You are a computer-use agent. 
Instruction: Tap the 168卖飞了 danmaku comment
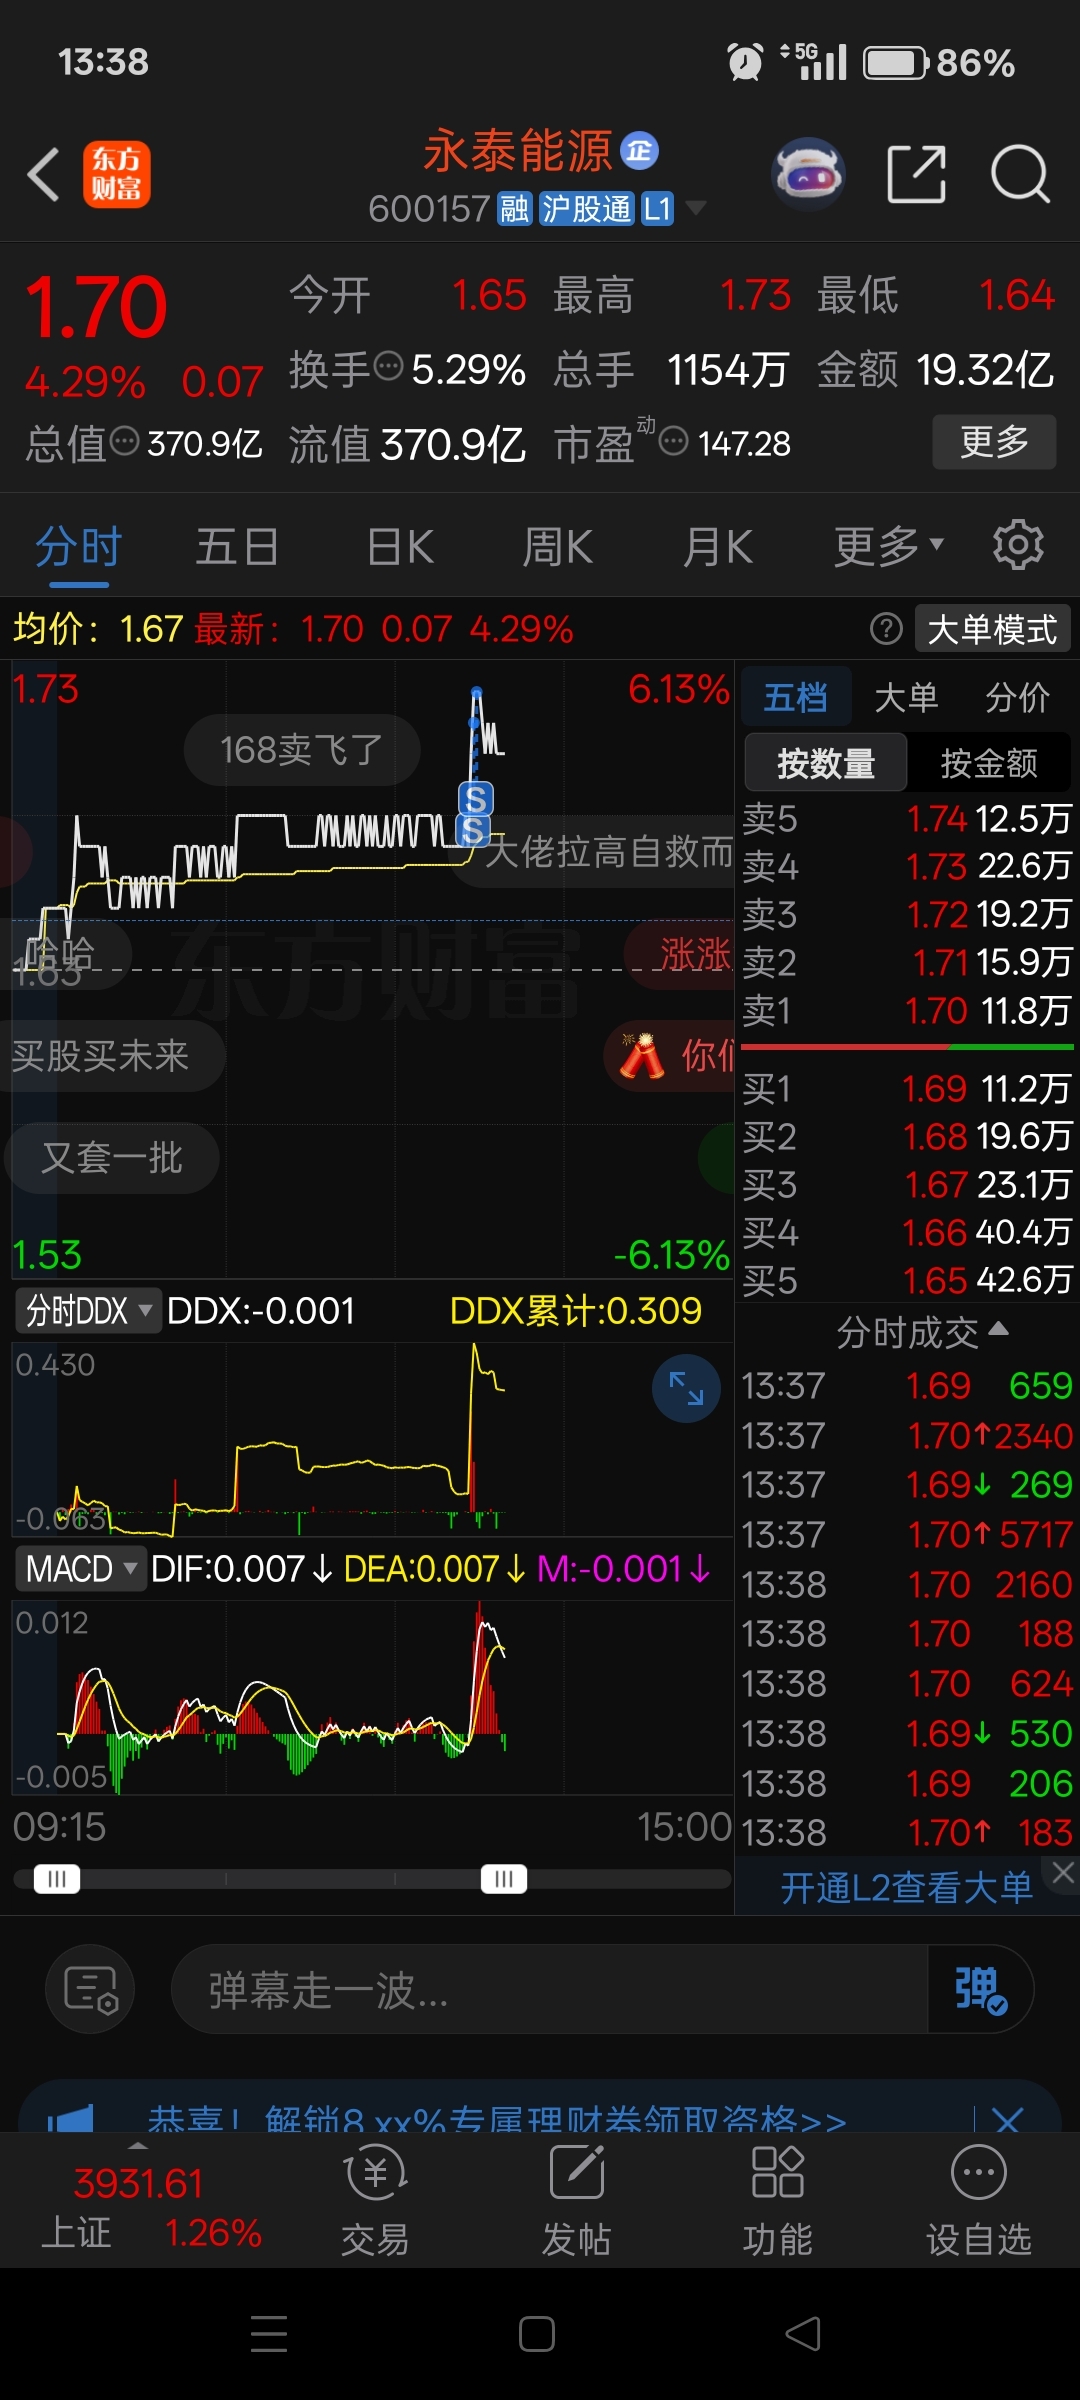[302, 749]
